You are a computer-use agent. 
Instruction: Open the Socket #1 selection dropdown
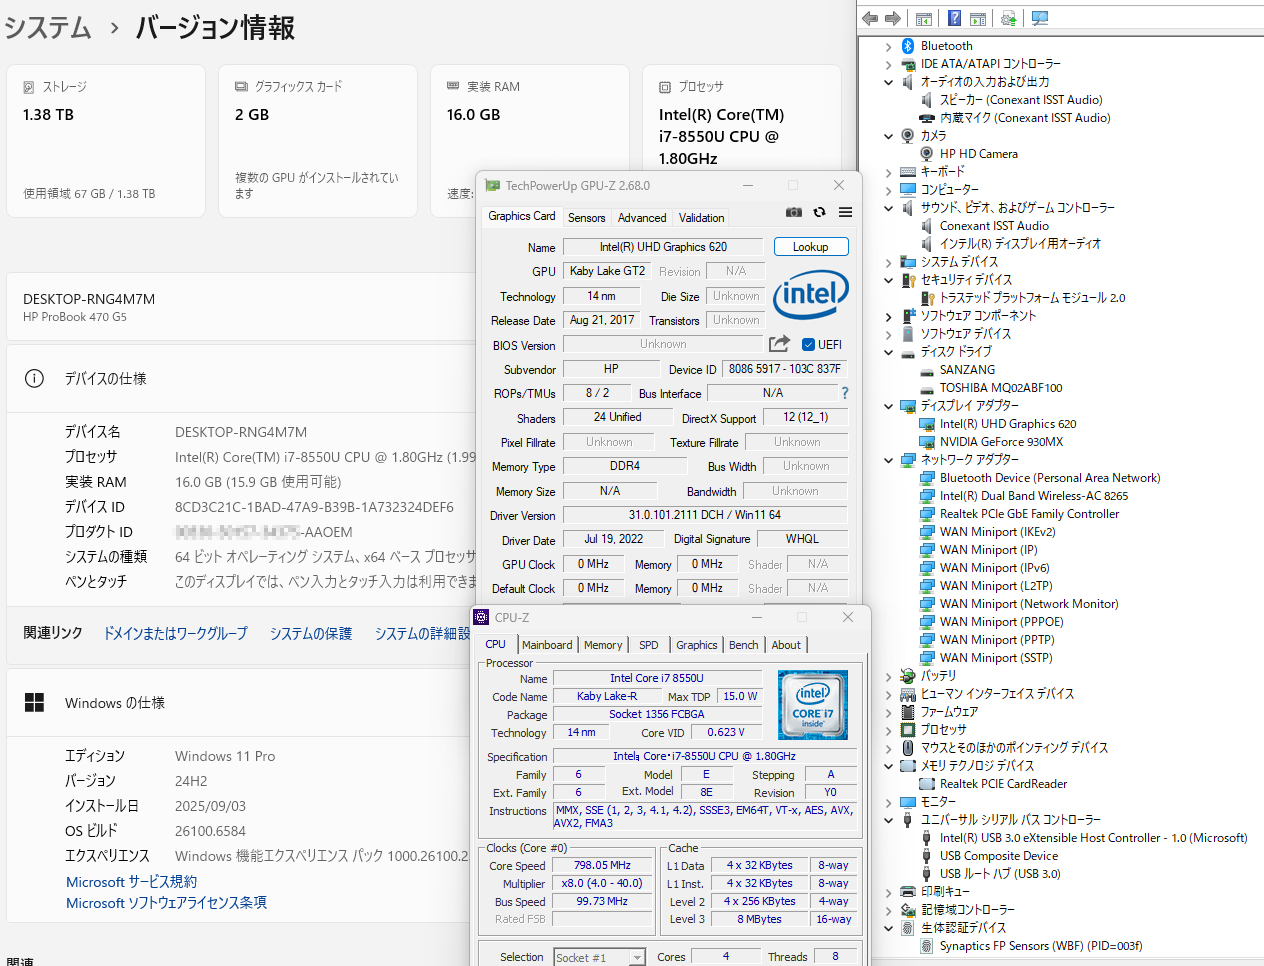(x=637, y=958)
